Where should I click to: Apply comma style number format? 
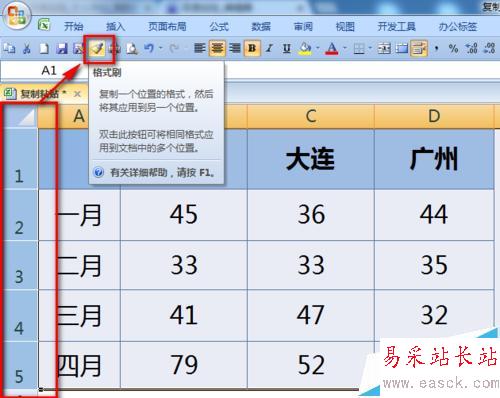click(436, 49)
